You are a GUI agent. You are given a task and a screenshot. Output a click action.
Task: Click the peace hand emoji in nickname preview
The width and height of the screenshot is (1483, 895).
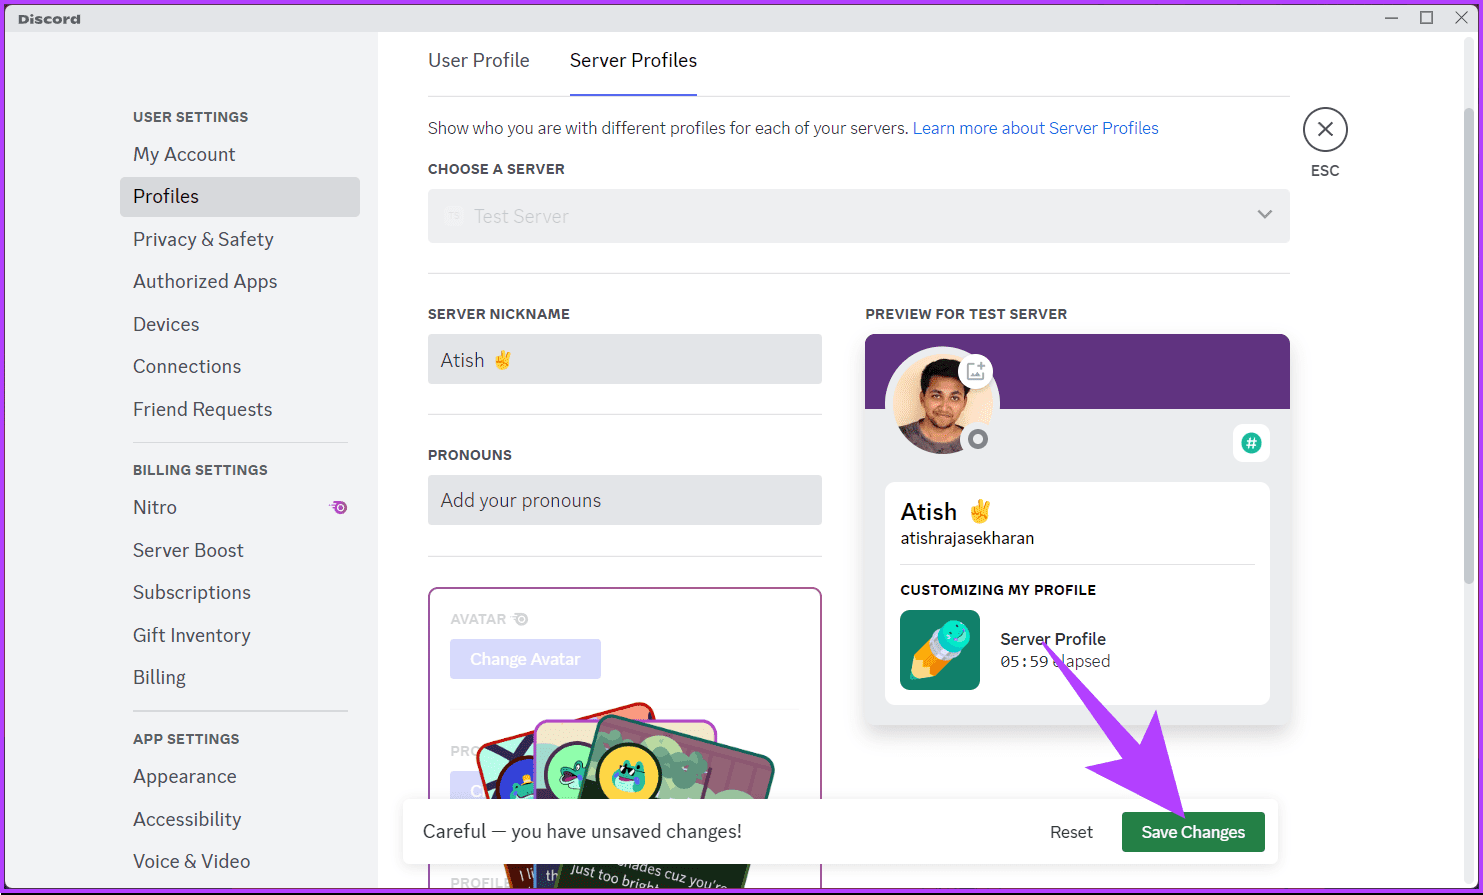pos(979,511)
